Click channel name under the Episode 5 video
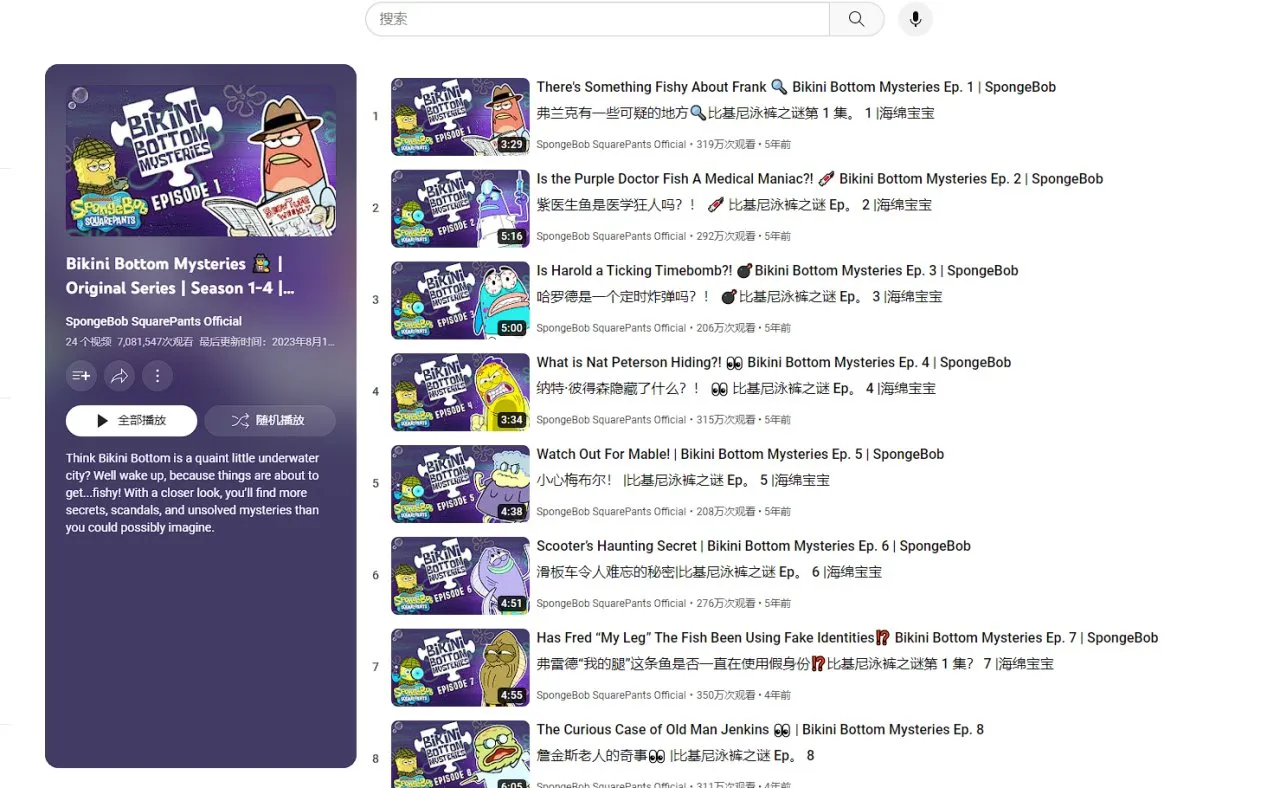The image size is (1280, 788). coord(611,512)
